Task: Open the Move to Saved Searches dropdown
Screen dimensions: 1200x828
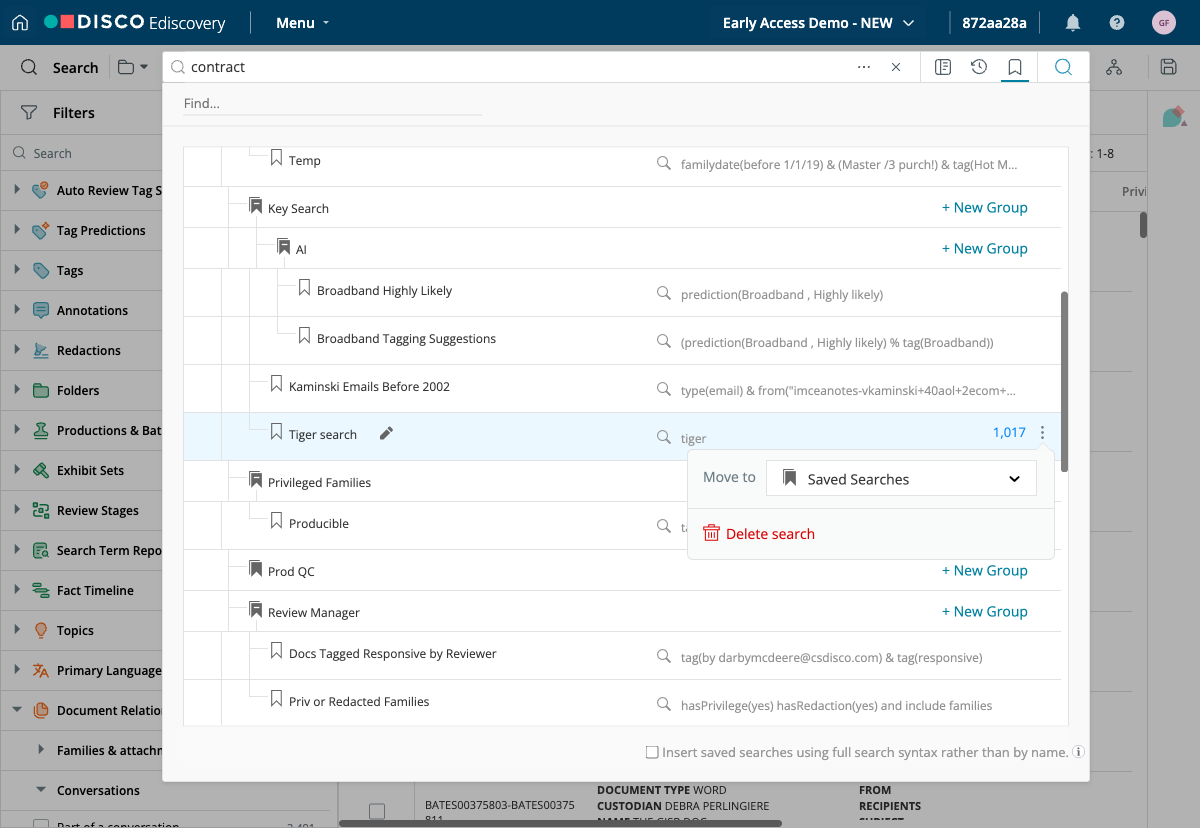Action: (901, 478)
